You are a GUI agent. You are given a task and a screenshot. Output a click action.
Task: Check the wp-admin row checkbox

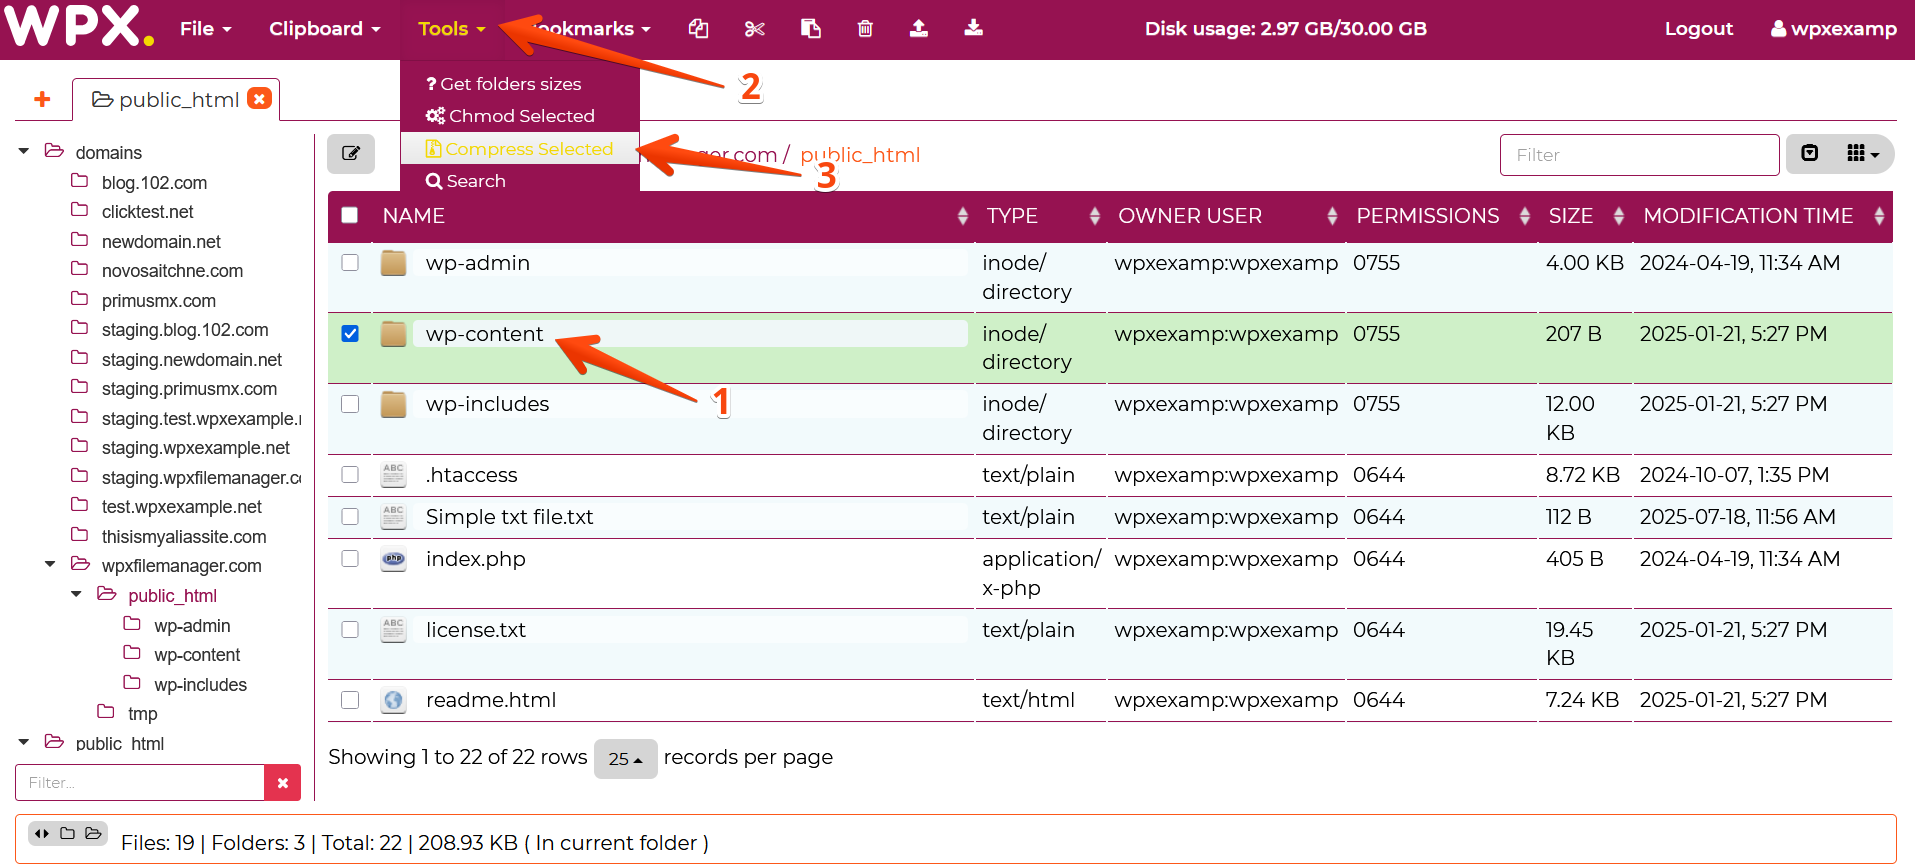pyautogui.click(x=350, y=262)
